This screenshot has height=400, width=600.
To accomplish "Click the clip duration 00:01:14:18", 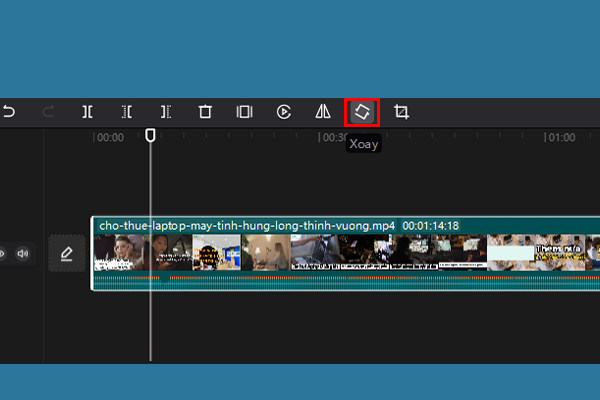I will (x=430, y=226).
